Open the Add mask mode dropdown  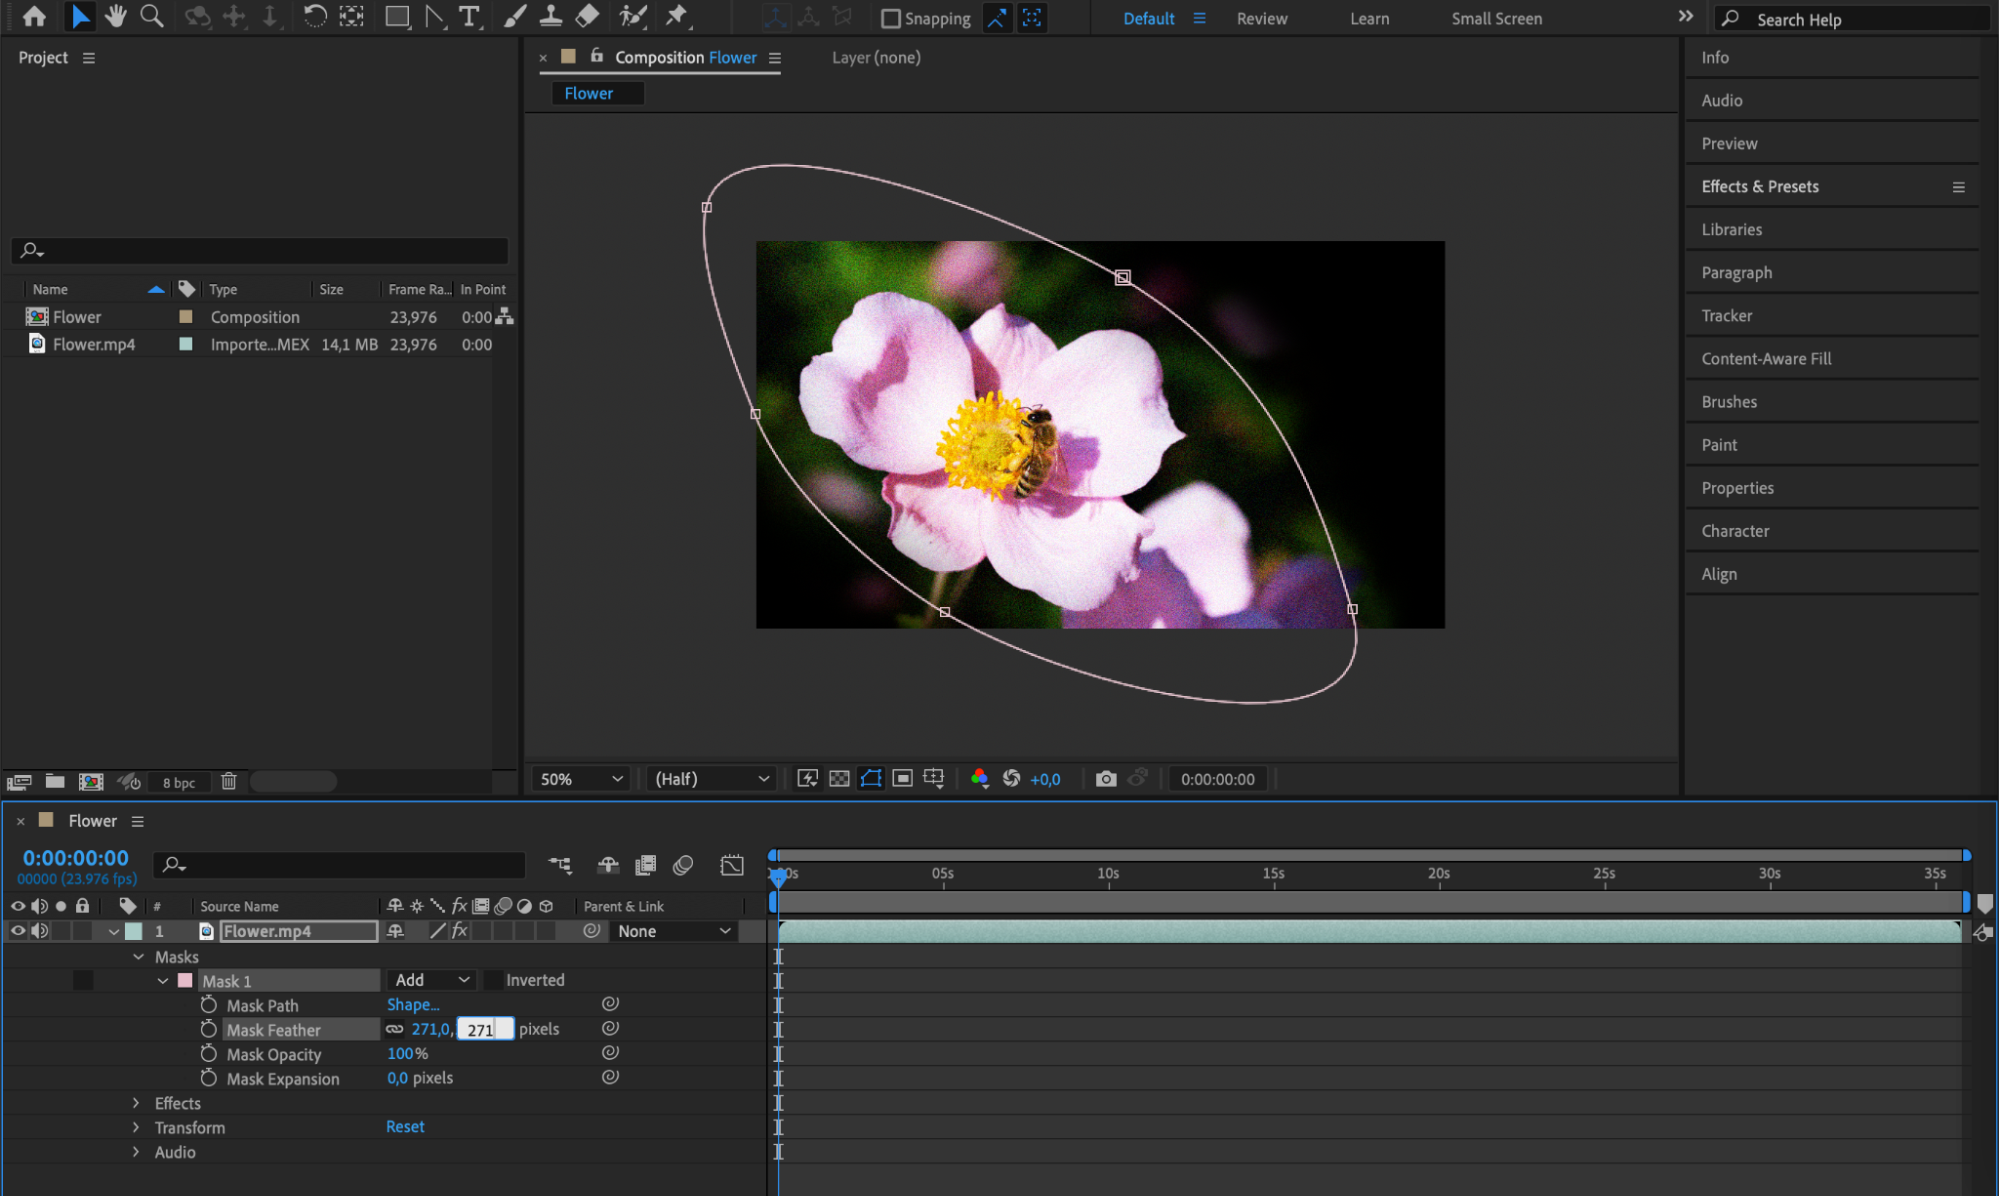[x=431, y=980]
